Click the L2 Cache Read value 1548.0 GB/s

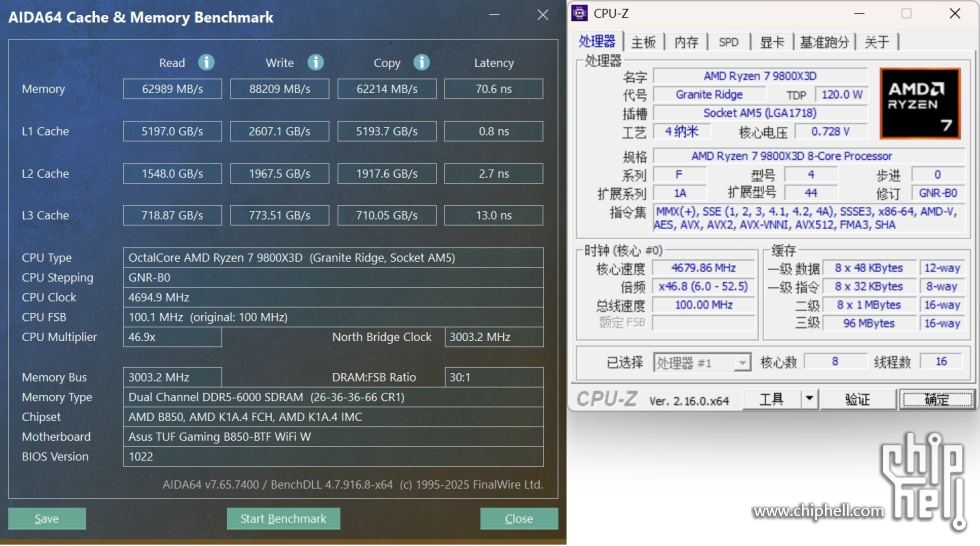(172, 174)
